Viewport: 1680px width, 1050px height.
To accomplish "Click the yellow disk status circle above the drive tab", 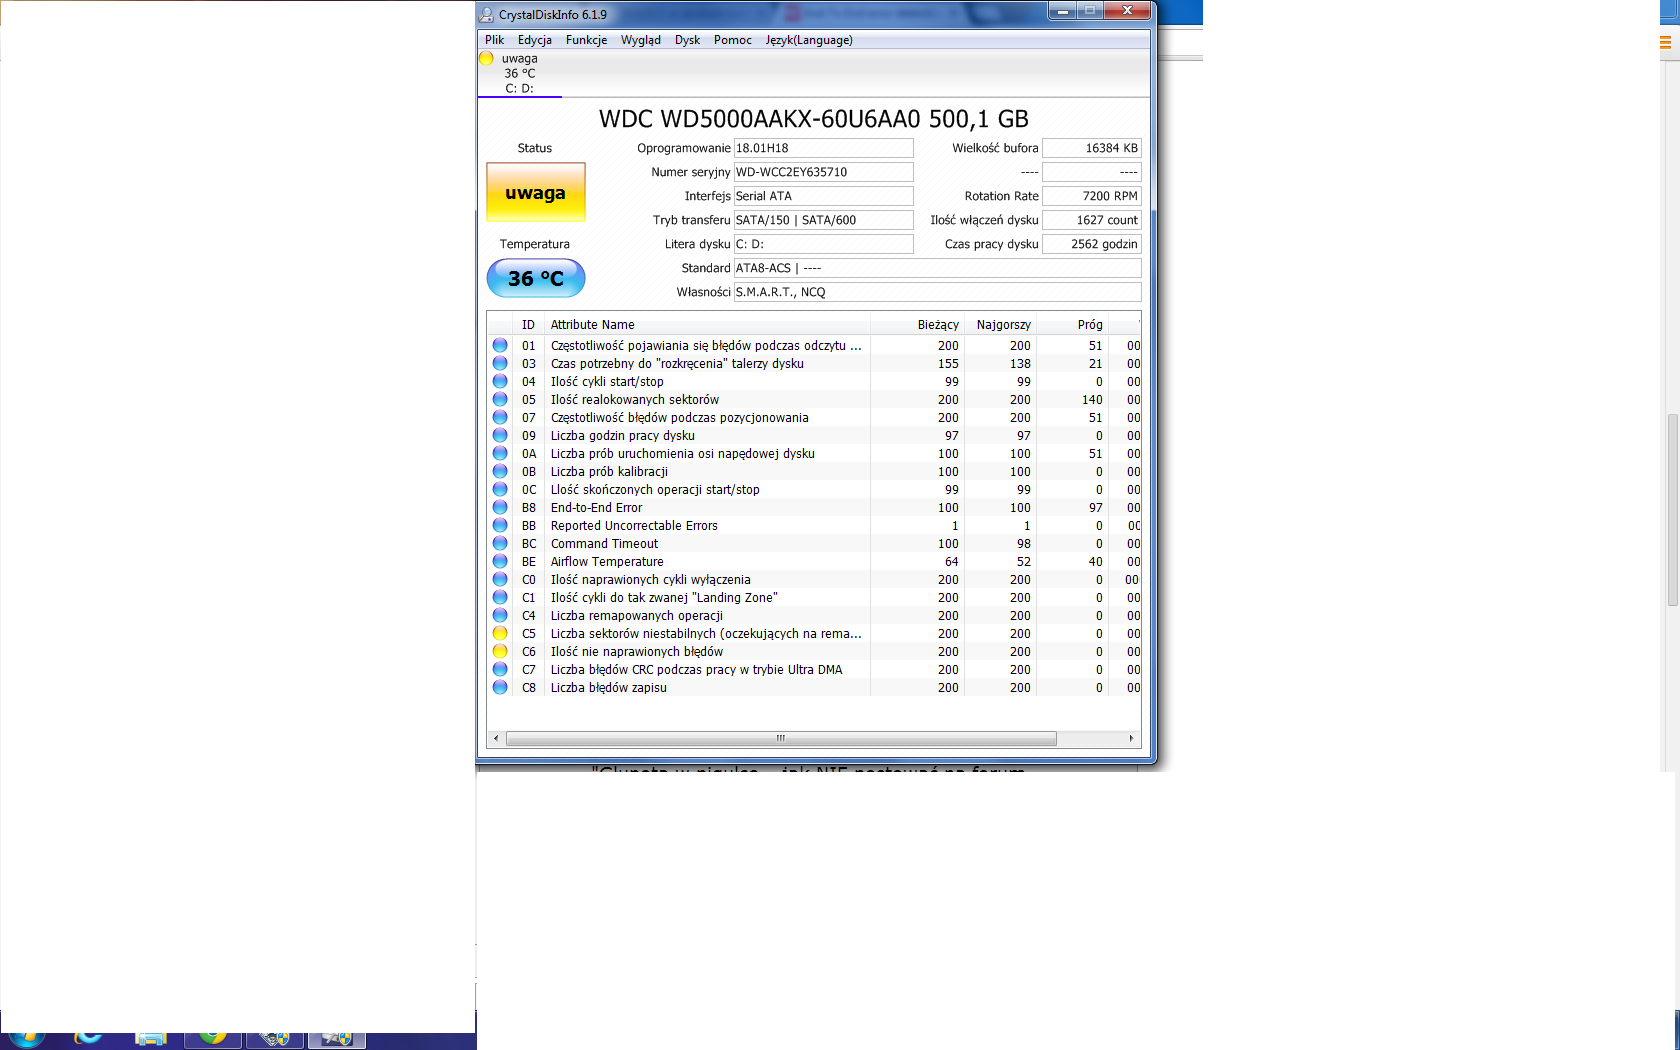I will click(x=487, y=59).
